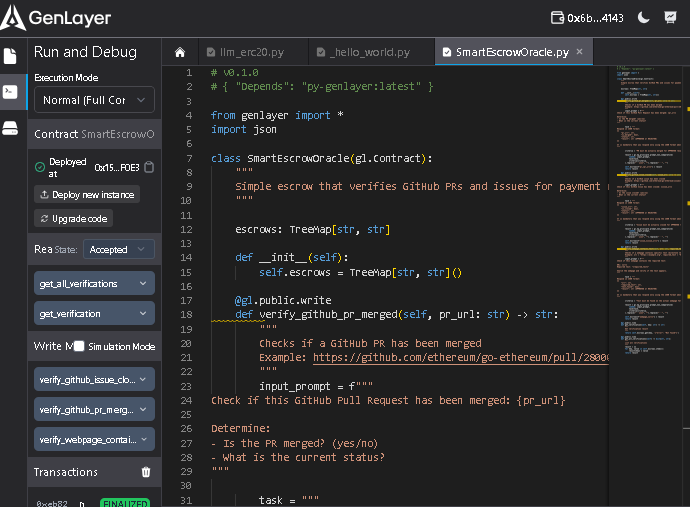This screenshot has height=507, width=690.
Task: Toggle the Simulation Mode switch
Action: (79, 346)
